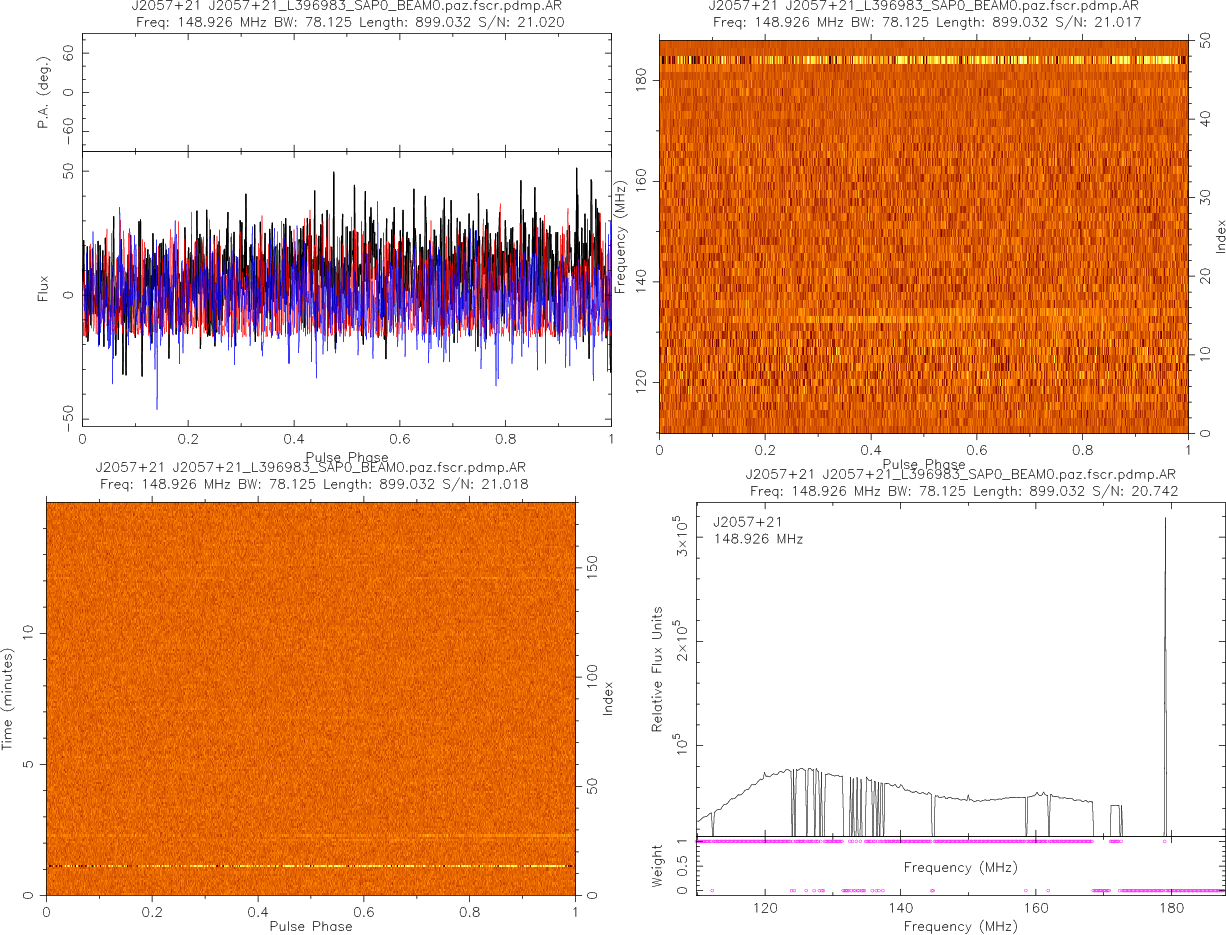Click the bright yellow band atop the frequency-phase plot
Viewport: 1226px width, 935px height.
point(923,60)
